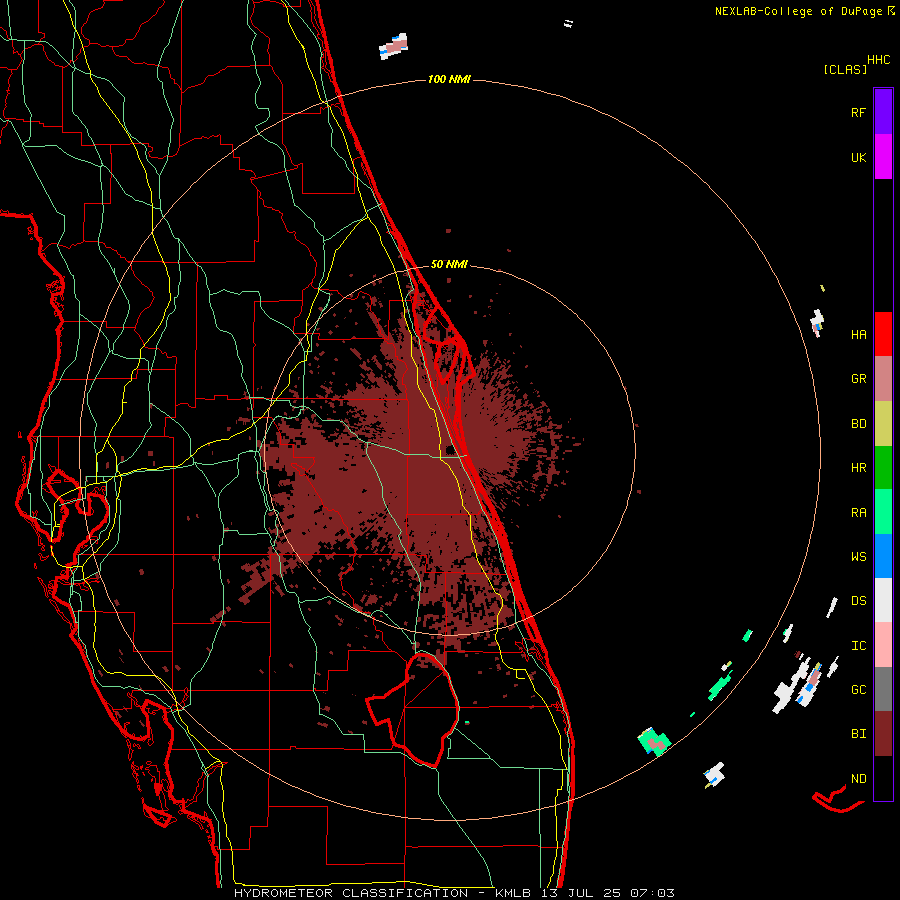Viewport: 900px width, 900px height.
Task: Pick the mint green RA legend swatch
Action: pos(883,512)
